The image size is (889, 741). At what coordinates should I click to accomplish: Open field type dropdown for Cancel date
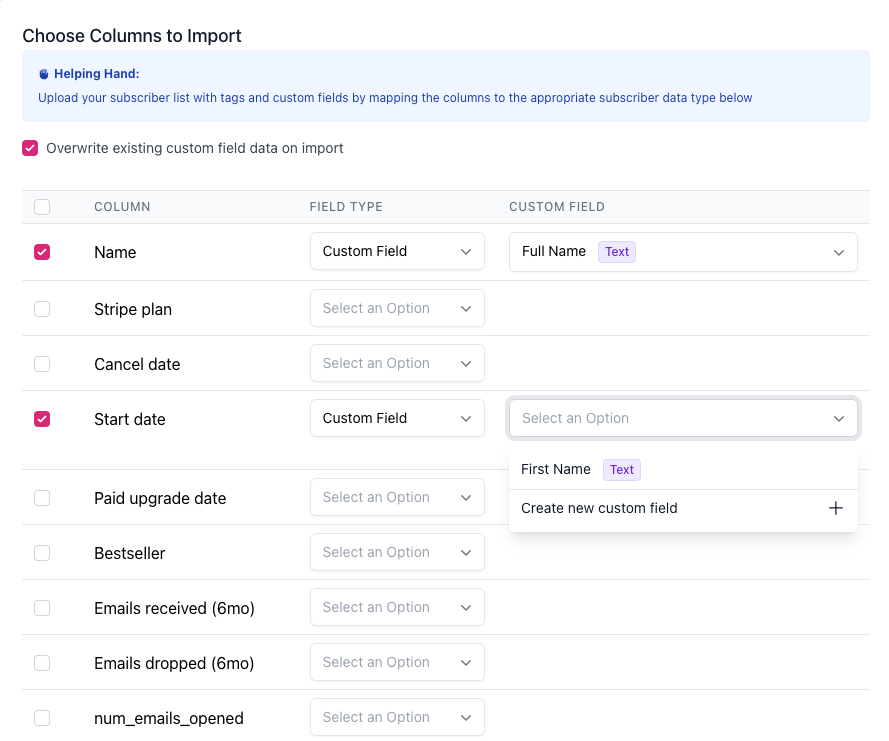point(397,363)
